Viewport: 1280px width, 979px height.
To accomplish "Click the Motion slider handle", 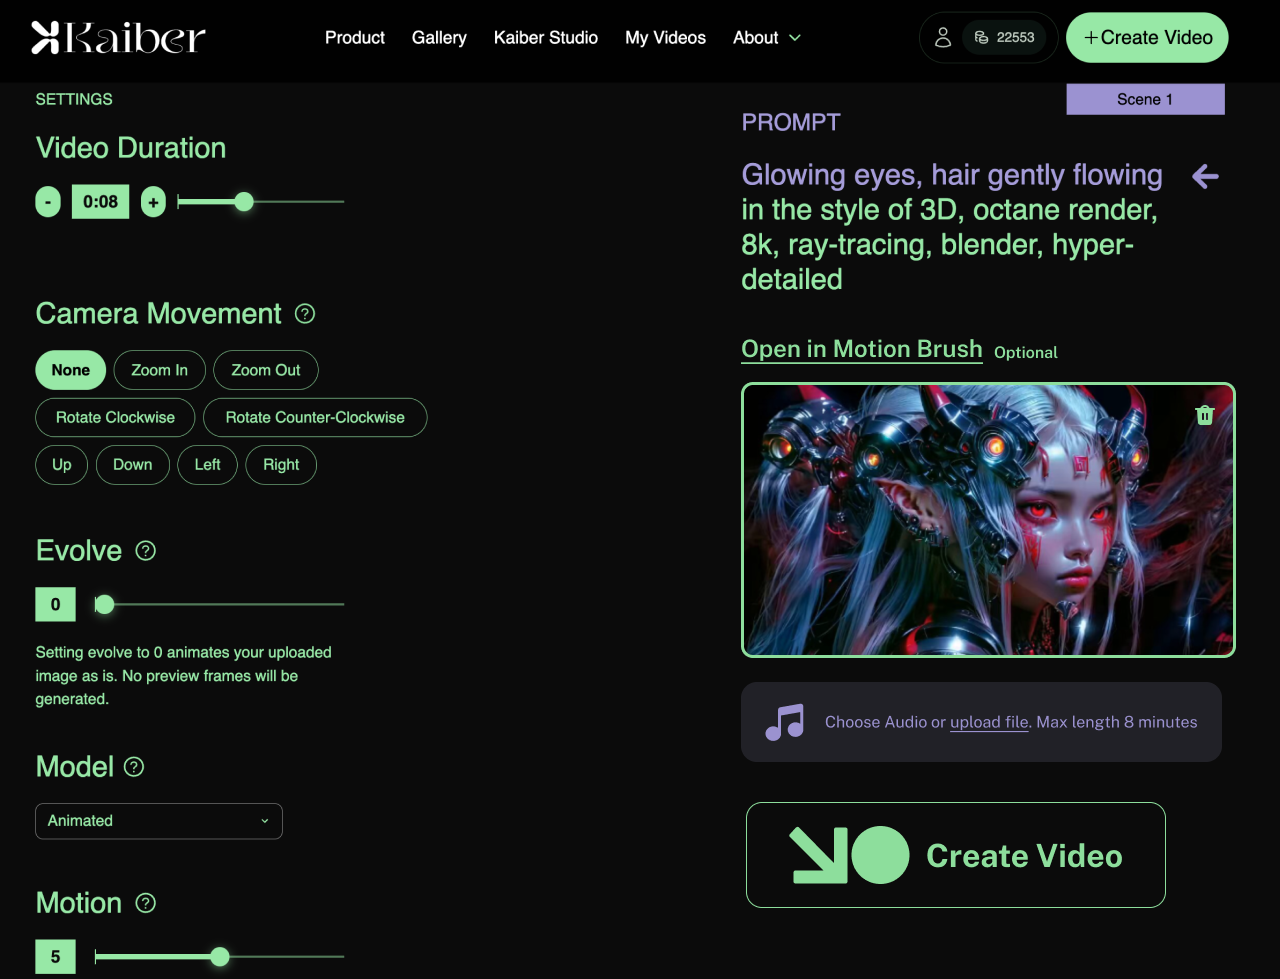I will [x=220, y=957].
